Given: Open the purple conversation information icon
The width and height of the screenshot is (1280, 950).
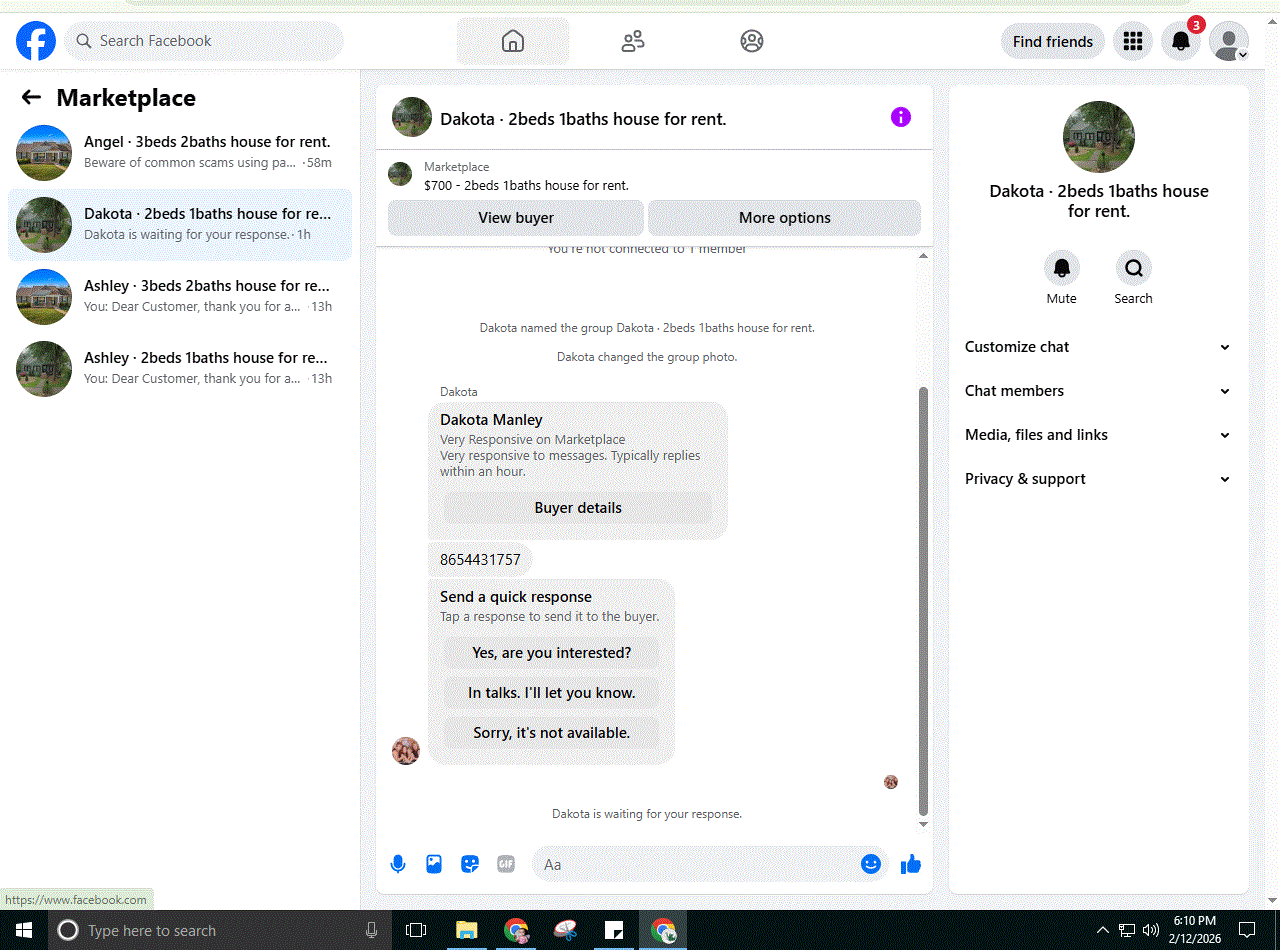Looking at the screenshot, I should coord(901,117).
